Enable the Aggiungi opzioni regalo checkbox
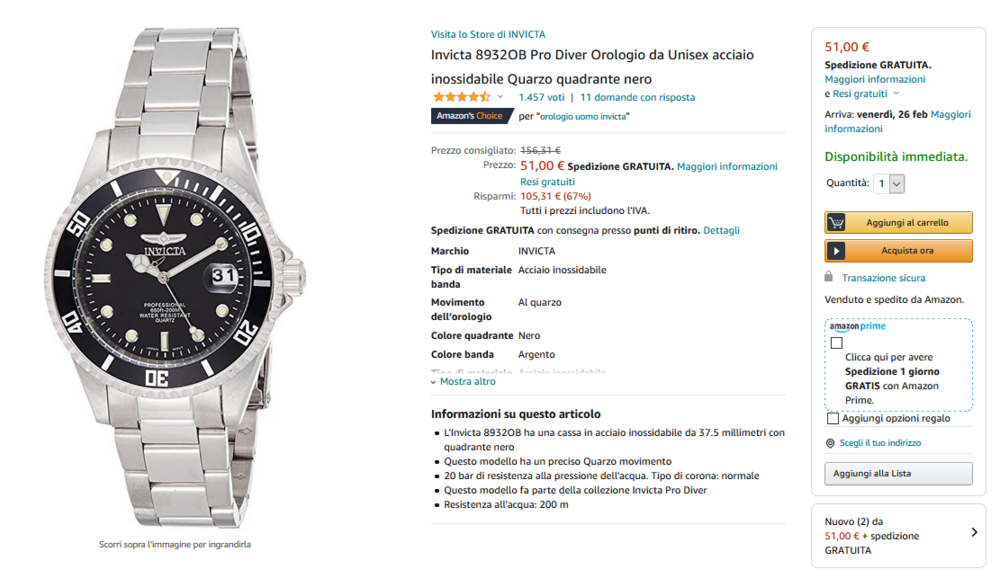Screen dimensions: 1000x578 [x=833, y=419]
